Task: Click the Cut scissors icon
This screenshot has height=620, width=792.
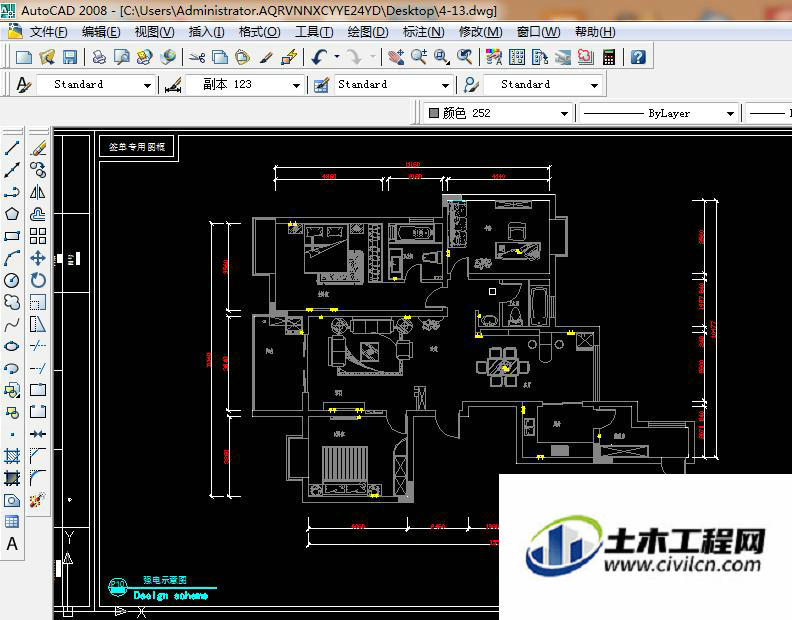Action: point(197,57)
